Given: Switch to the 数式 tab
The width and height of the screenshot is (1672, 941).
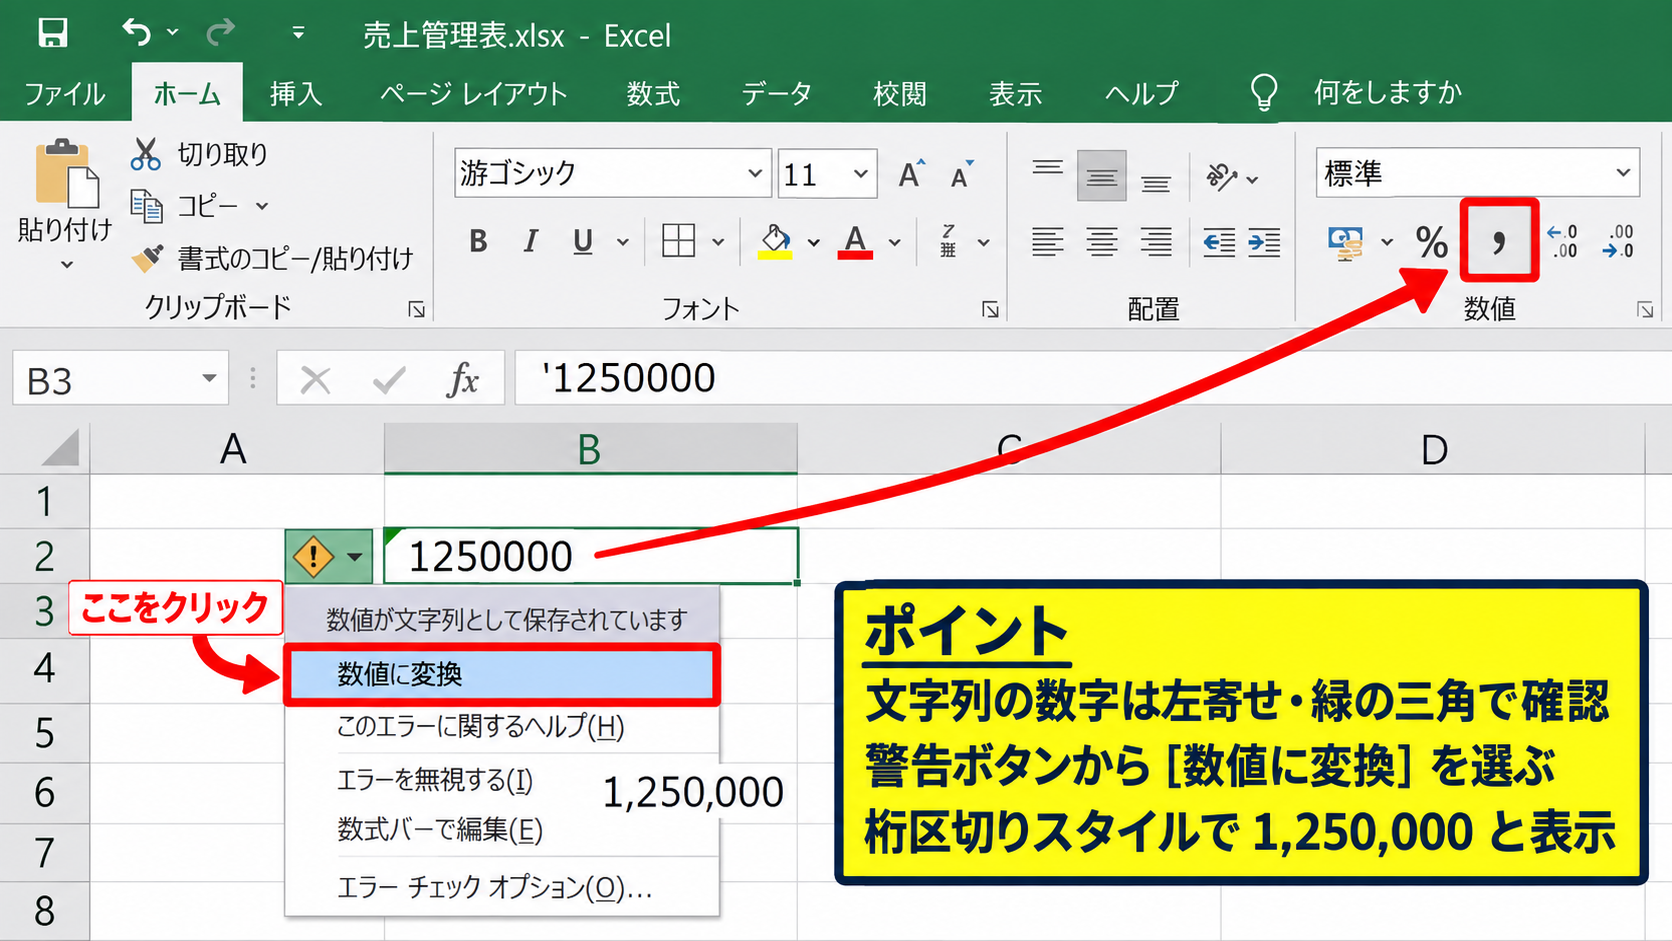Looking at the screenshot, I should [x=653, y=94].
